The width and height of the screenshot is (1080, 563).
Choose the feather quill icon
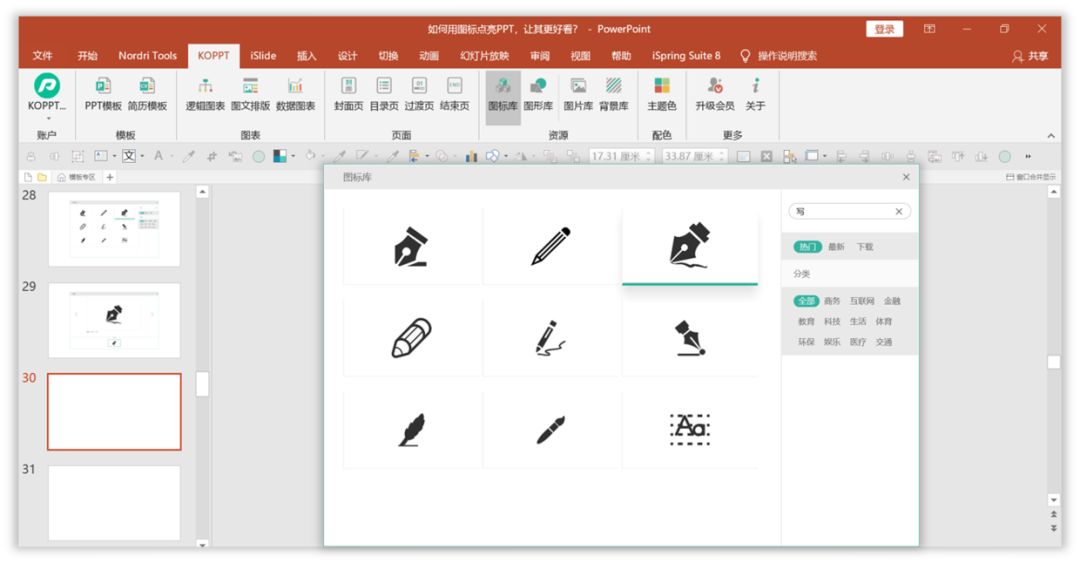(x=411, y=429)
